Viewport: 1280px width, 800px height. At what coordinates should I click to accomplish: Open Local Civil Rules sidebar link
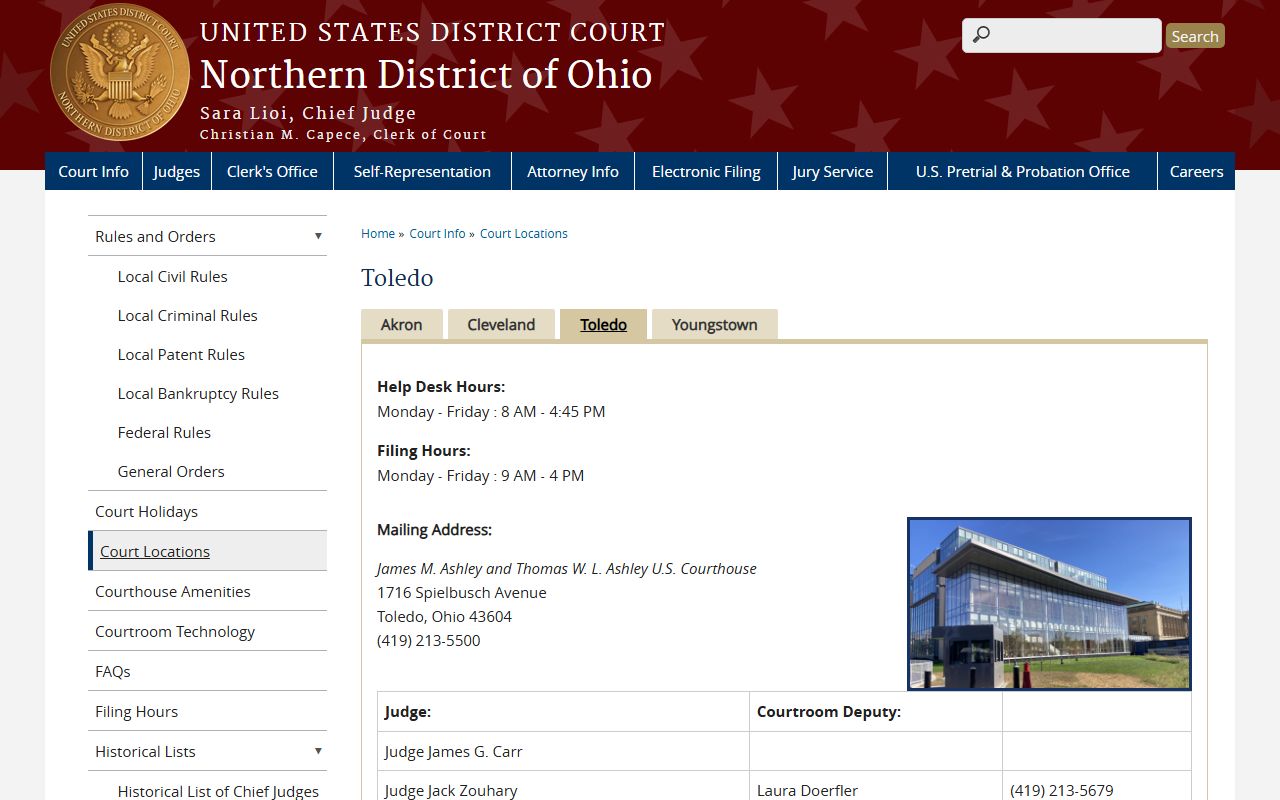tap(172, 276)
